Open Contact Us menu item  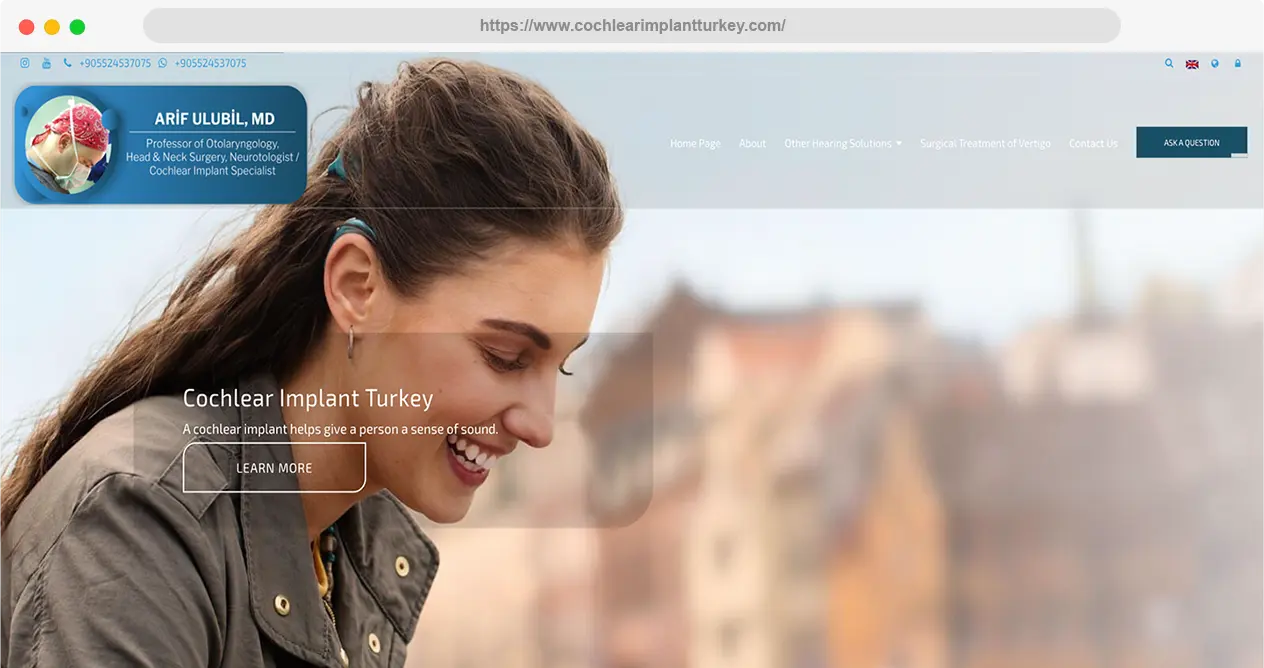click(1093, 144)
